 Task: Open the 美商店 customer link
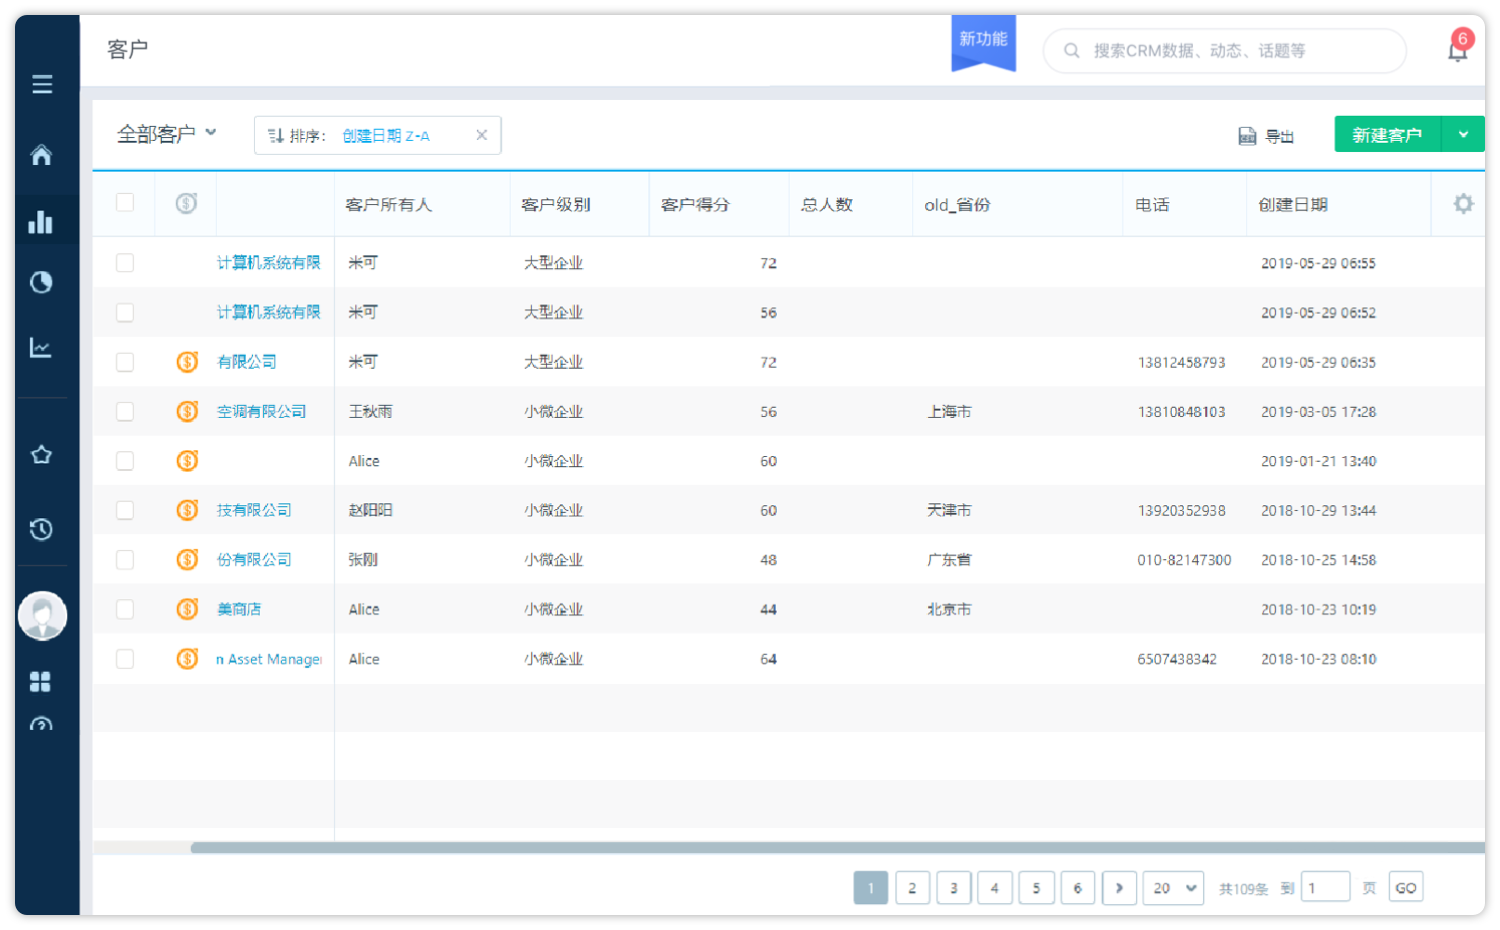coord(239,609)
